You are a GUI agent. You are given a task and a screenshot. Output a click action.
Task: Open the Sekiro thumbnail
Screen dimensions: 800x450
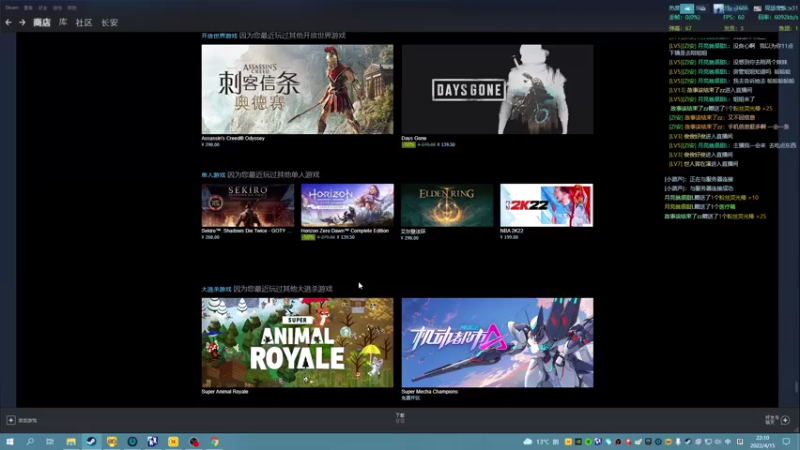248,205
